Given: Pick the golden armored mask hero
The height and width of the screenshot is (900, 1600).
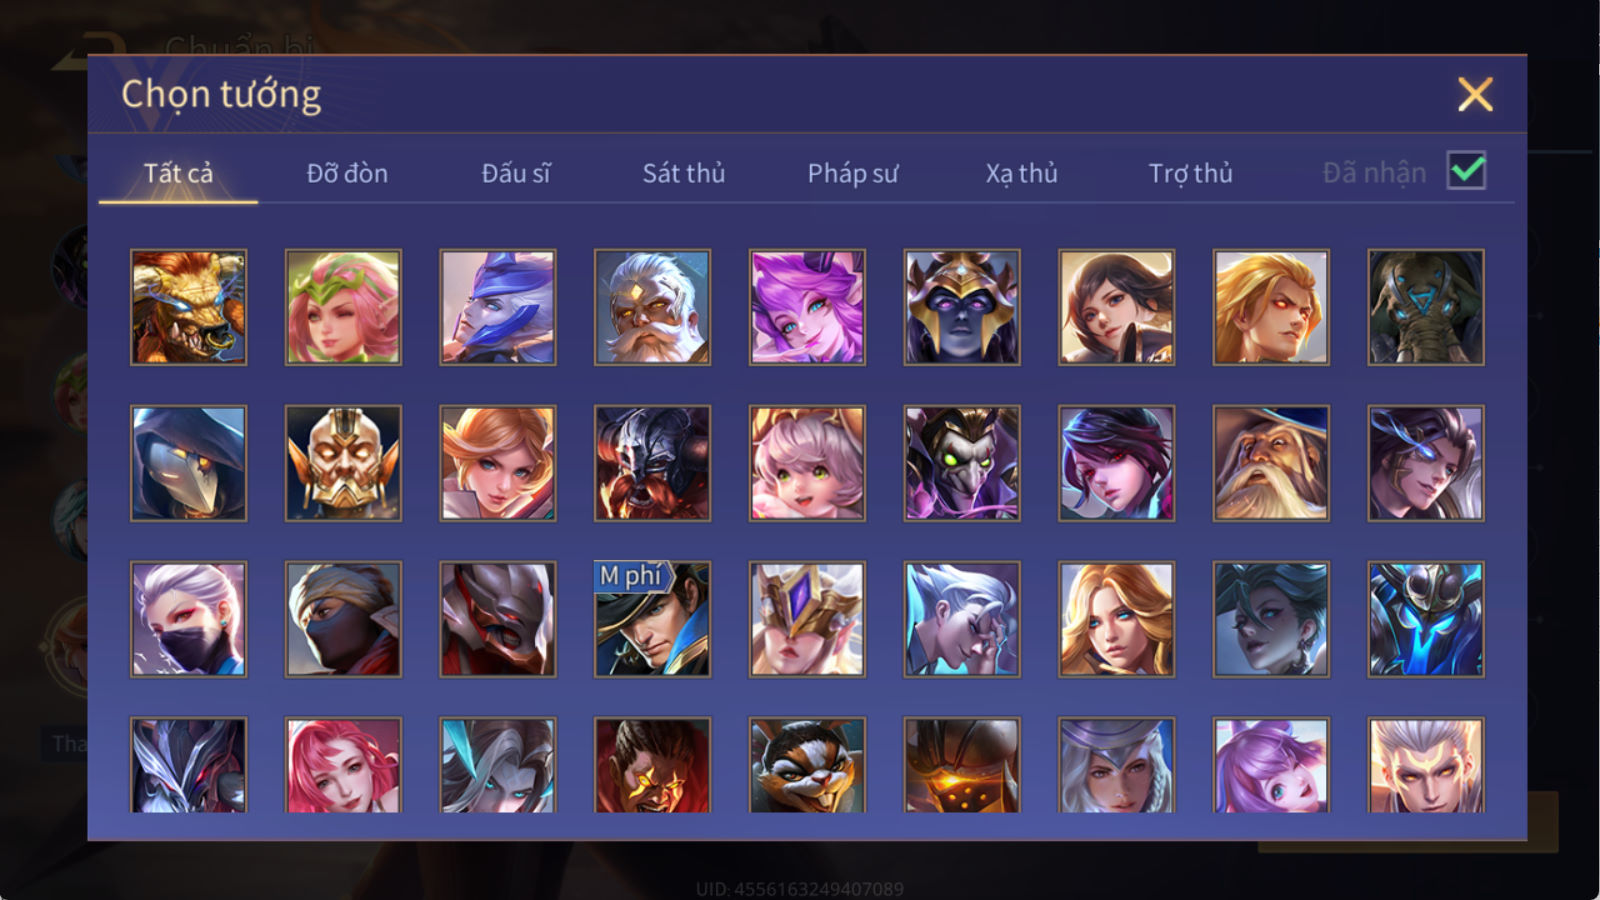Looking at the screenshot, I should (343, 463).
